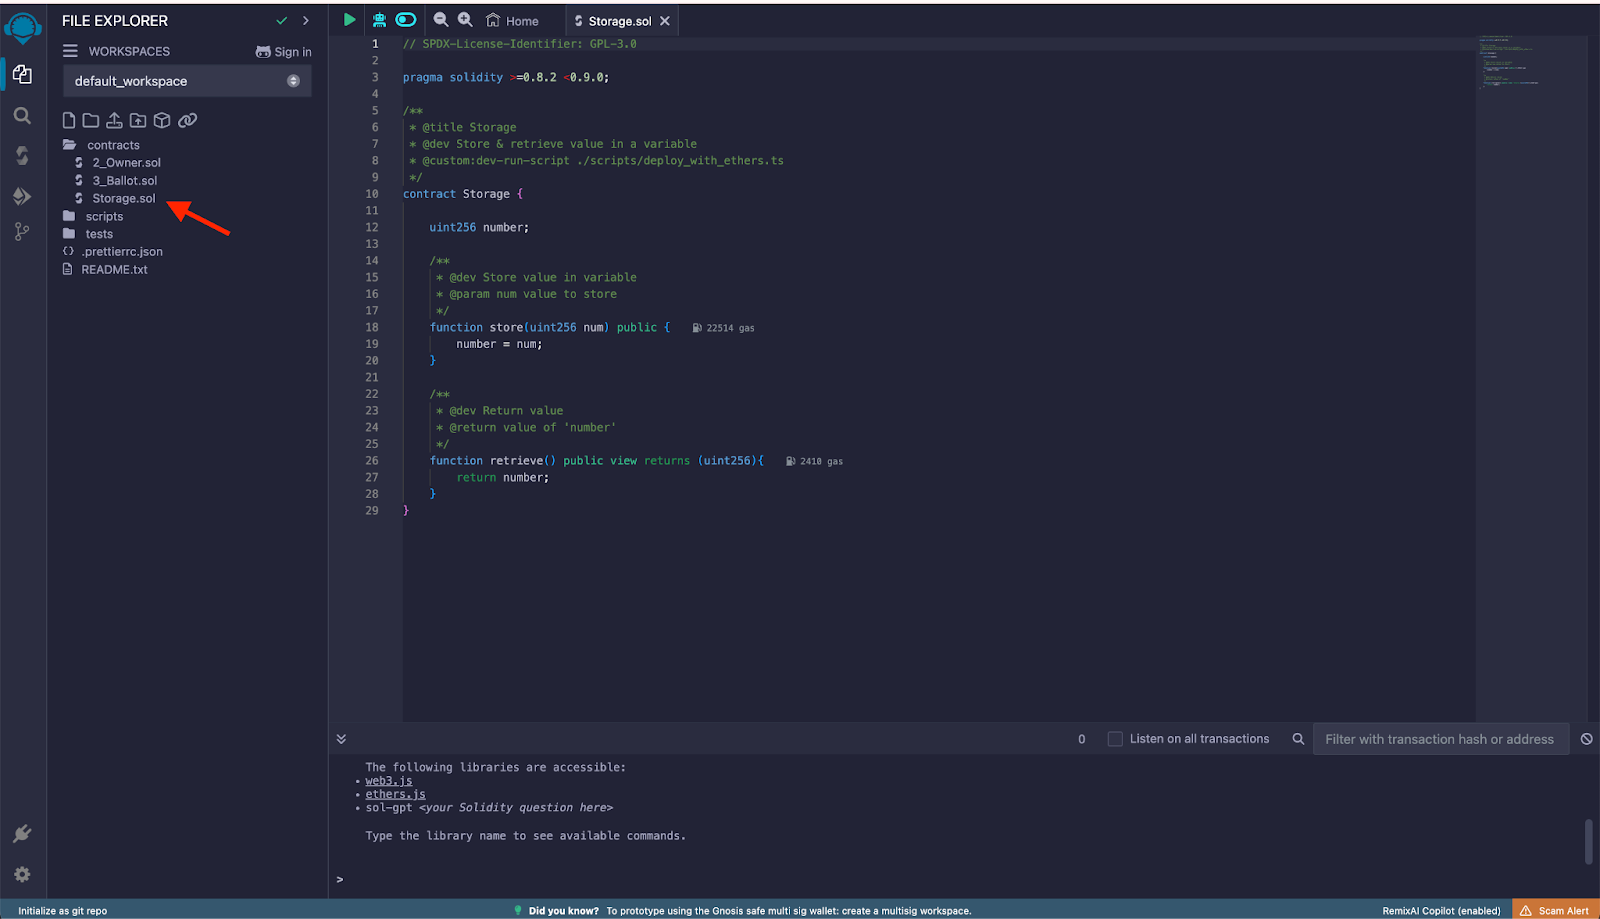Screen dimensions: 1600x919
Task: Sign in with the GitHub button
Action: pos(283,51)
